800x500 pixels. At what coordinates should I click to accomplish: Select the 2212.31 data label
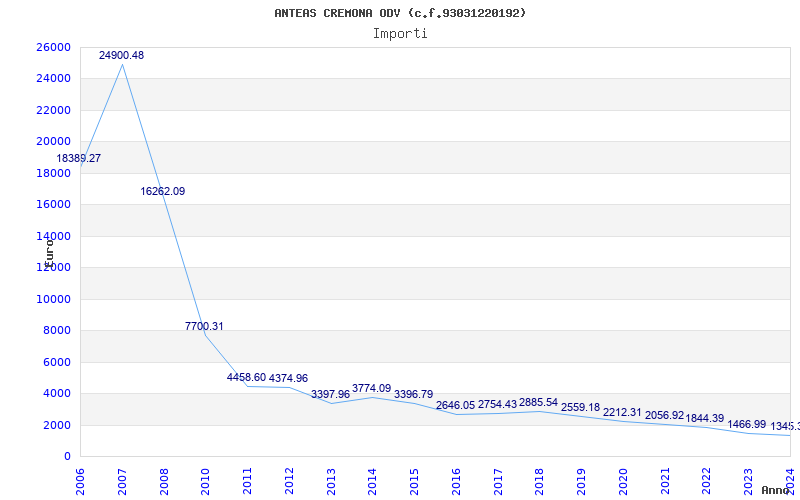coord(622,412)
